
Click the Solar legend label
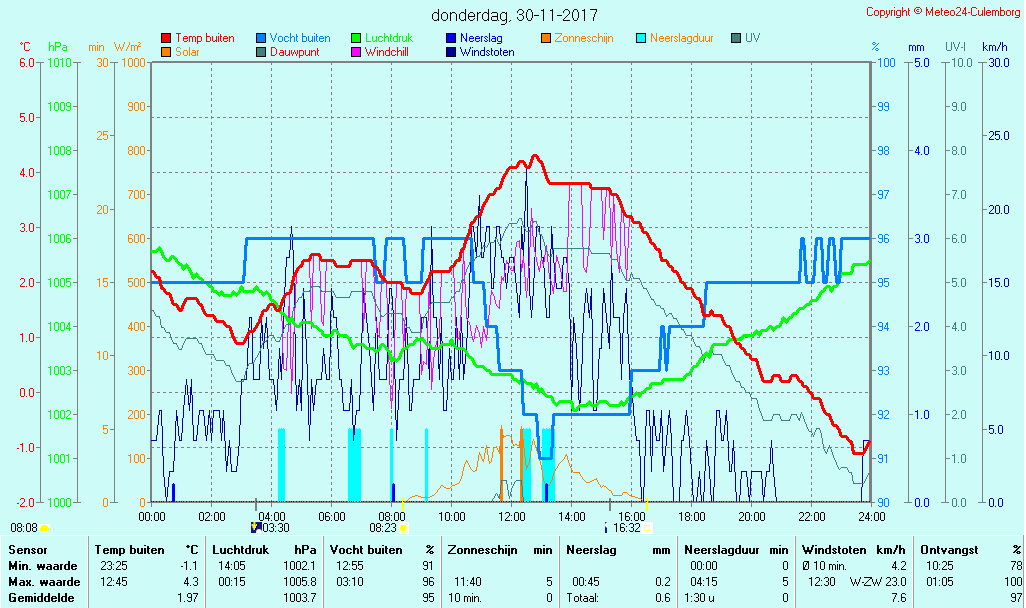pyautogui.click(x=188, y=52)
